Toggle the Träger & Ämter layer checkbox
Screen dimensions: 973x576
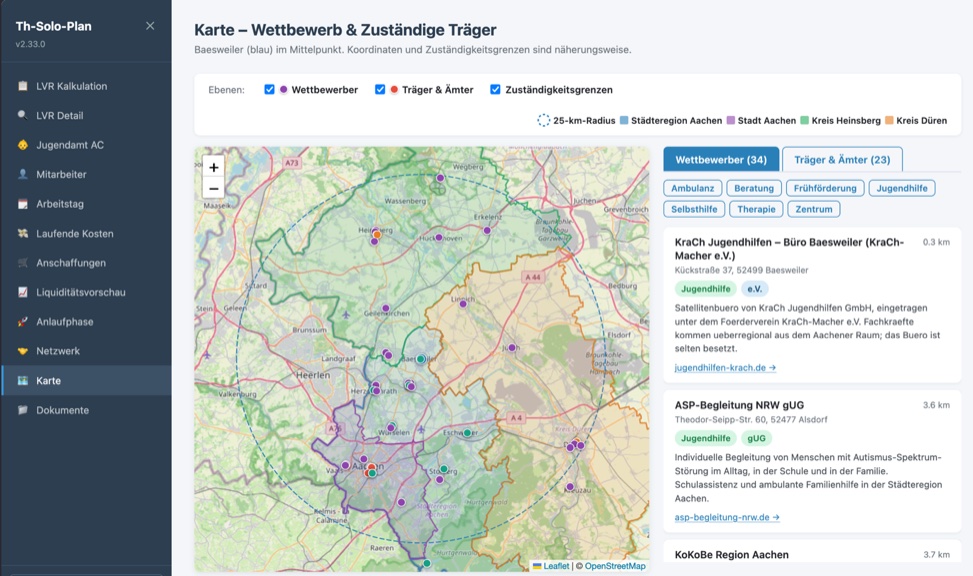(380, 89)
